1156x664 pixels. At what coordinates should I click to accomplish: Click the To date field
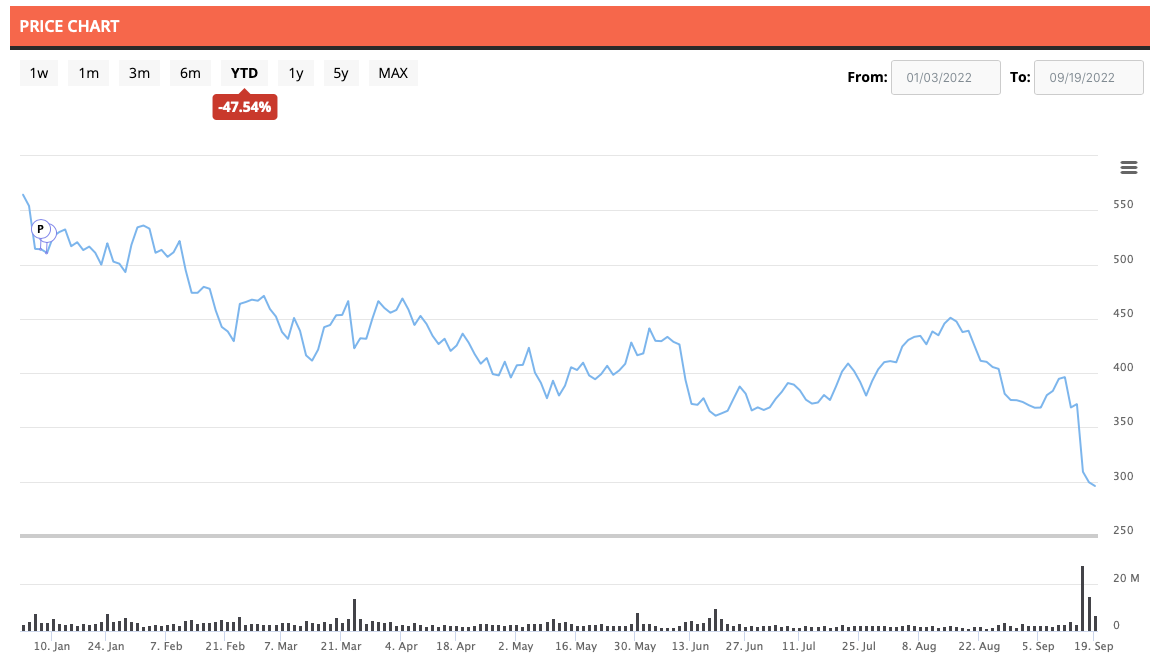(x=1088, y=77)
